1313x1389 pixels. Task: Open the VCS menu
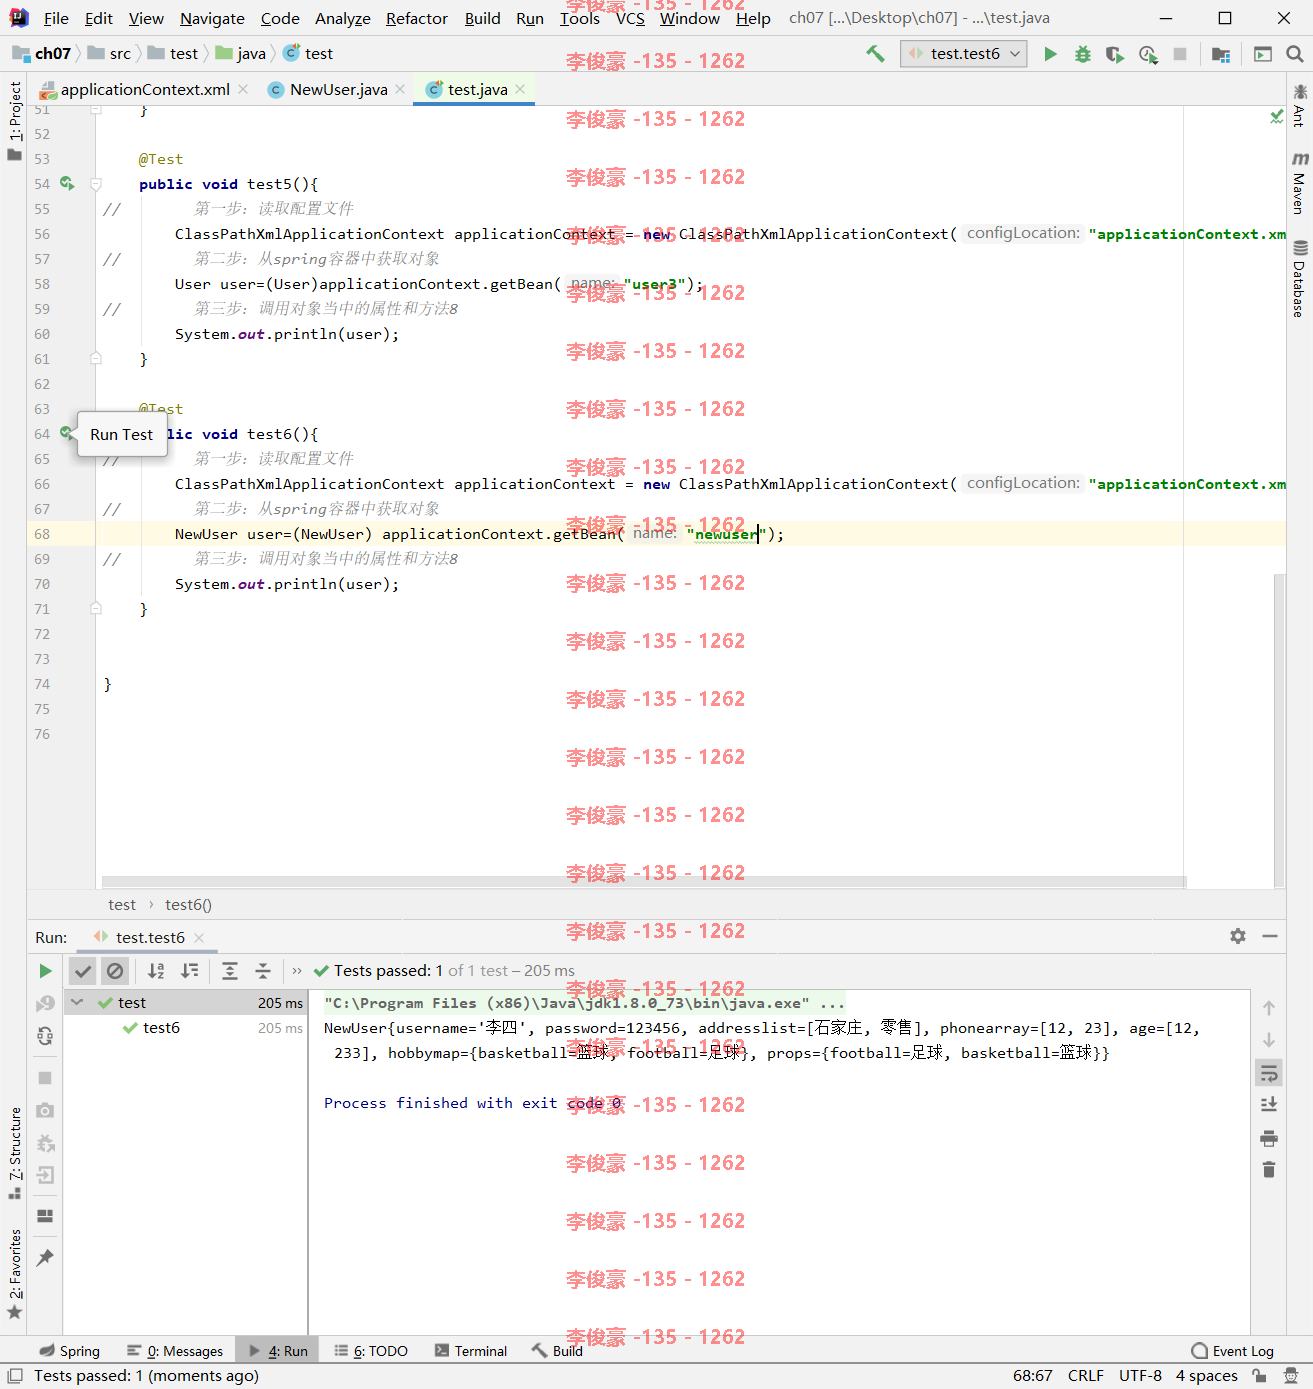point(630,18)
